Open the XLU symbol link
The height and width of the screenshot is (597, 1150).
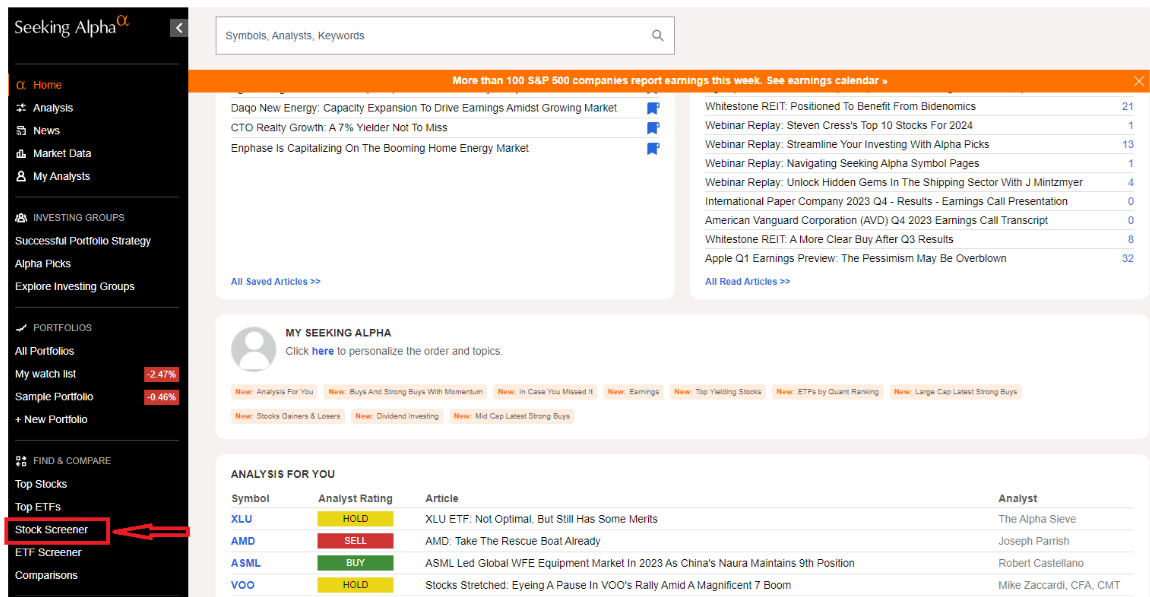pos(241,519)
